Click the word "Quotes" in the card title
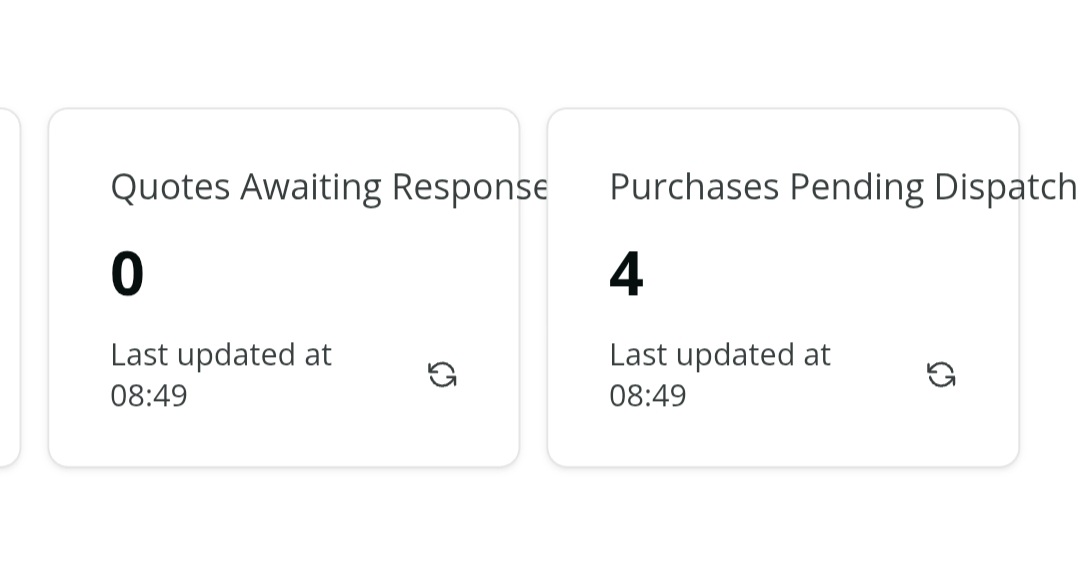Image resolution: width=1080 pixels, height=575 pixels. point(170,187)
